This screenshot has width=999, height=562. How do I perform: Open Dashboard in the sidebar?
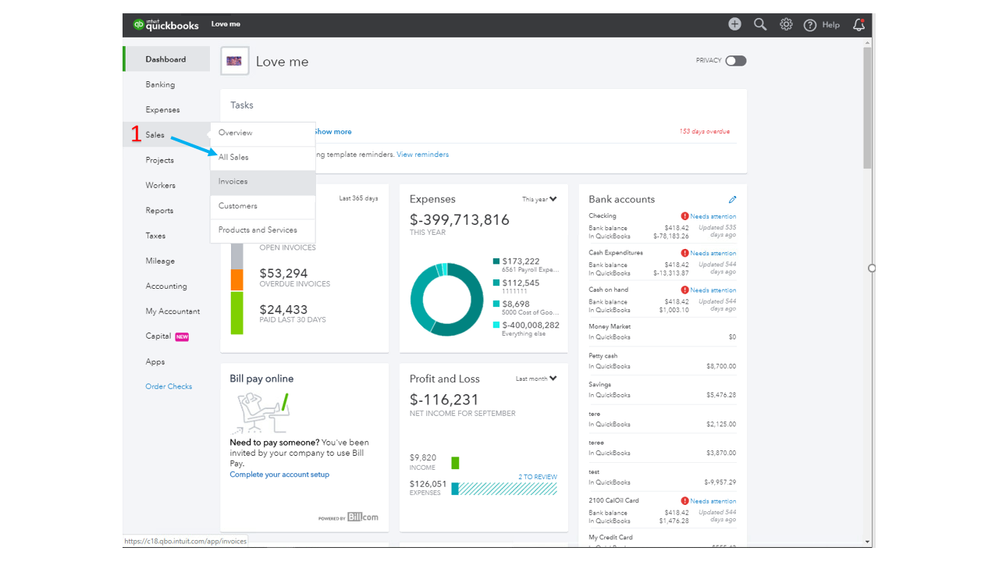click(x=166, y=59)
